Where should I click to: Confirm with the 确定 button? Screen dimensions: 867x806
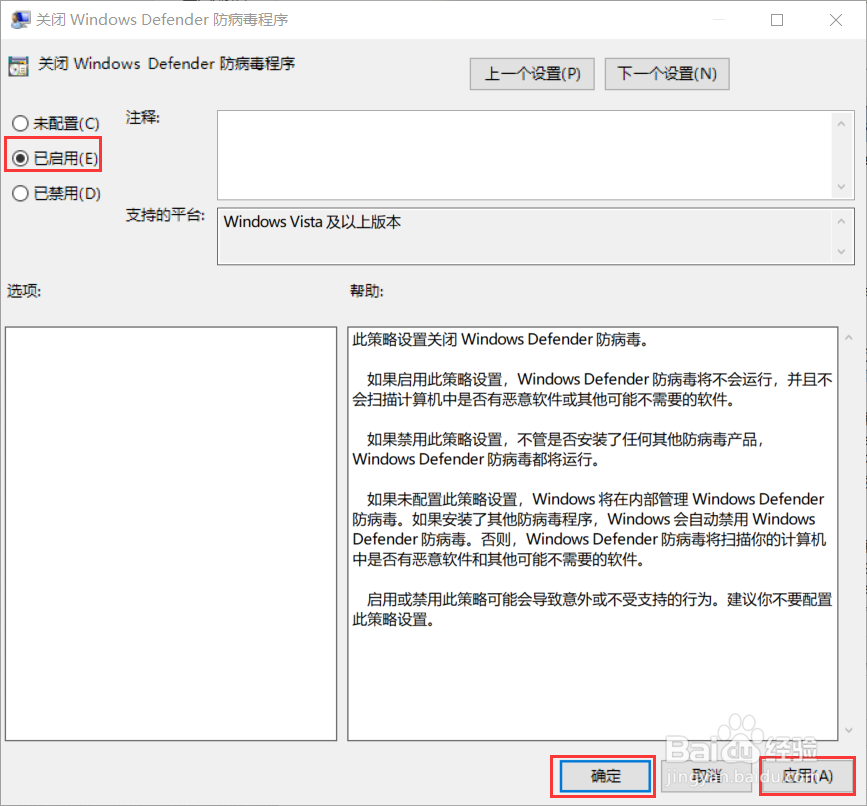click(605, 776)
